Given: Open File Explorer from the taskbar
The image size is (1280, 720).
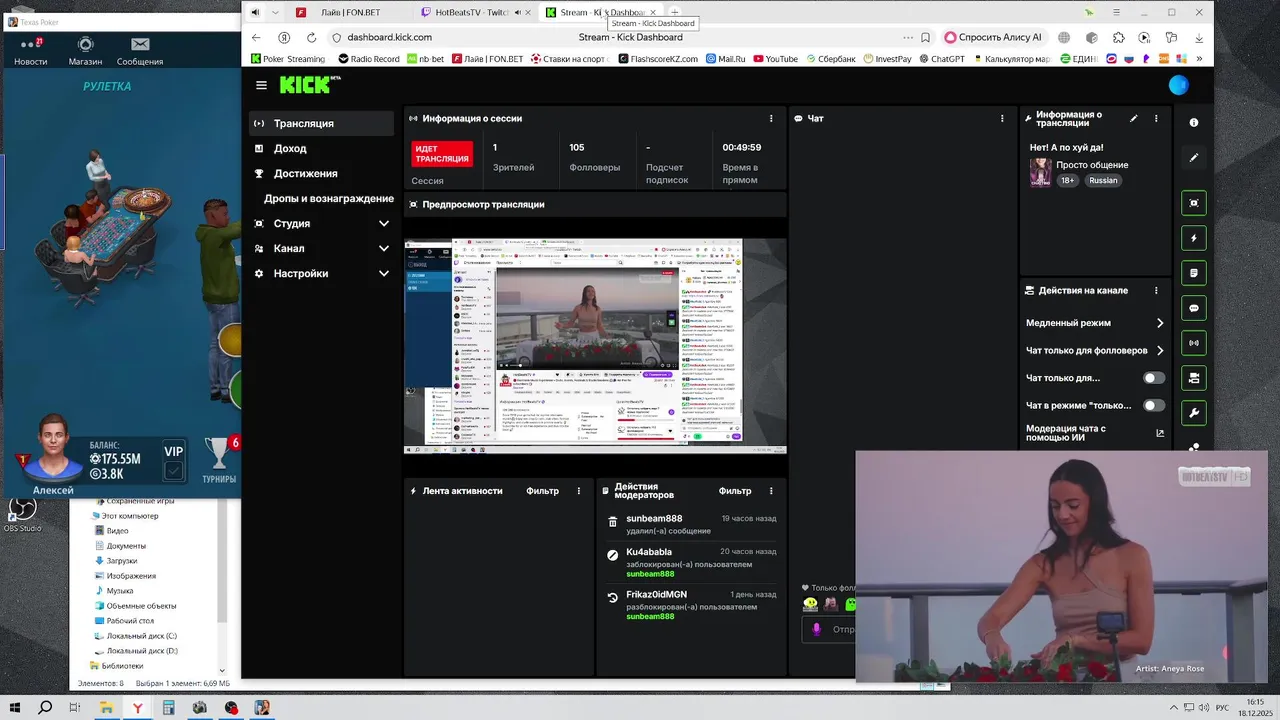Looking at the screenshot, I should click(x=106, y=708).
